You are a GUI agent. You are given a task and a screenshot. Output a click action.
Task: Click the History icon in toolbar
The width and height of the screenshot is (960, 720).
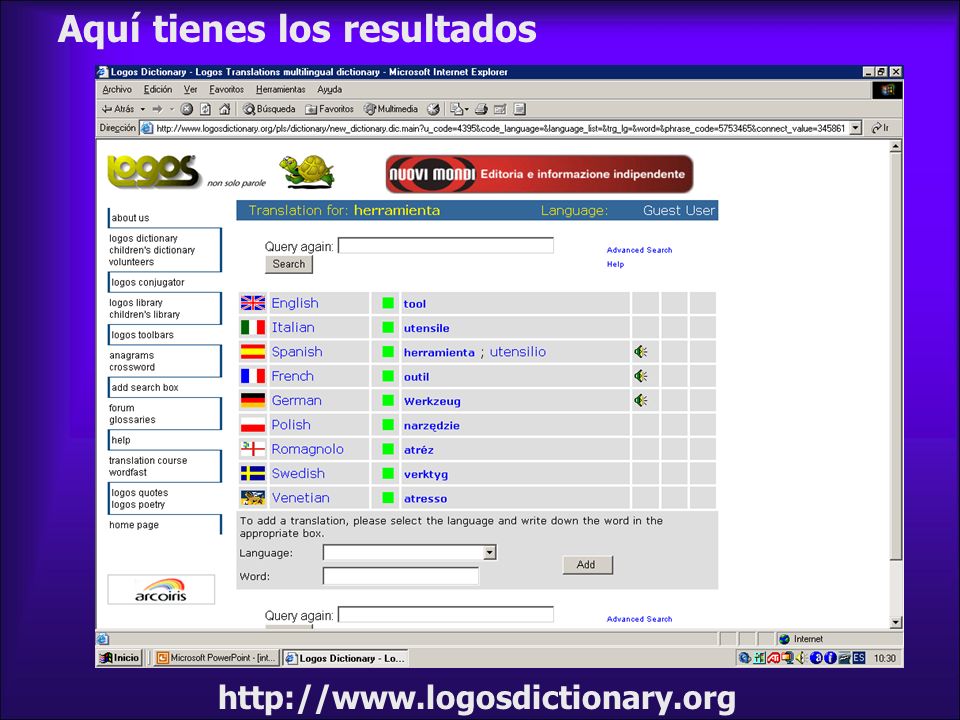pyautogui.click(x=433, y=109)
